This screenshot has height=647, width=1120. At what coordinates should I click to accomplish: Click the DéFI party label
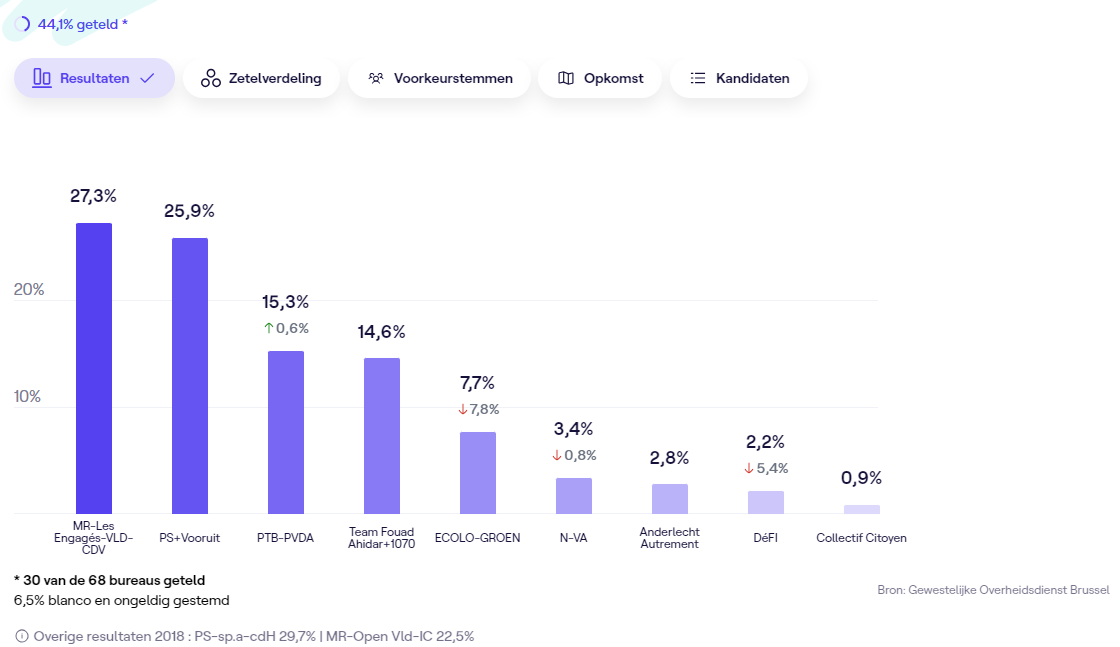click(765, 538)
